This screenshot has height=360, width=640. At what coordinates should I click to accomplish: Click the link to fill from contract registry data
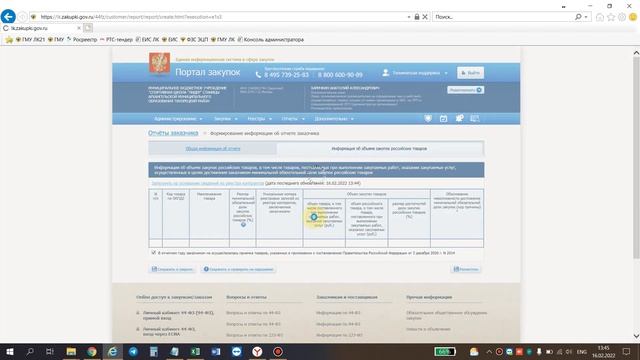point(207,183)
